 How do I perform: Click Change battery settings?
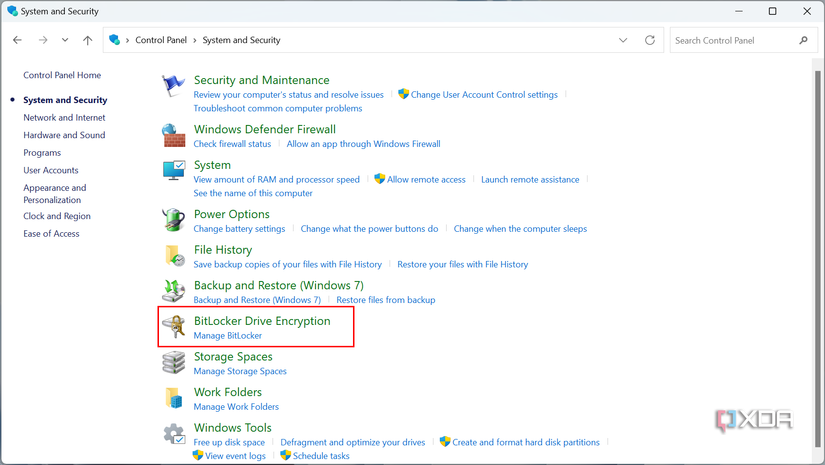click(x=239, y=229)
